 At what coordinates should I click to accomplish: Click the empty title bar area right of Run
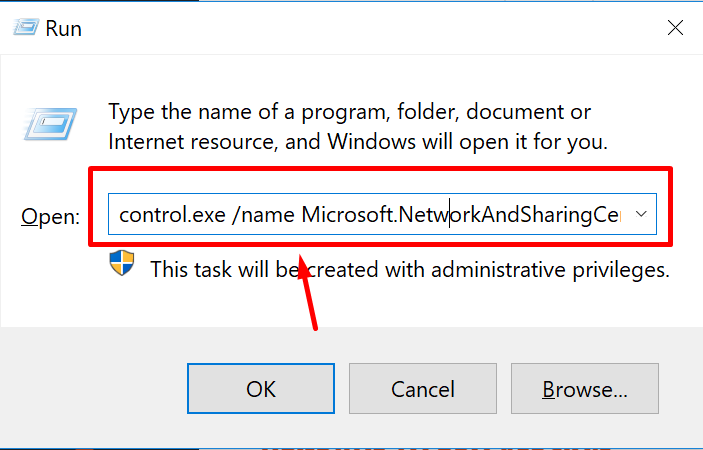point(372,28)
